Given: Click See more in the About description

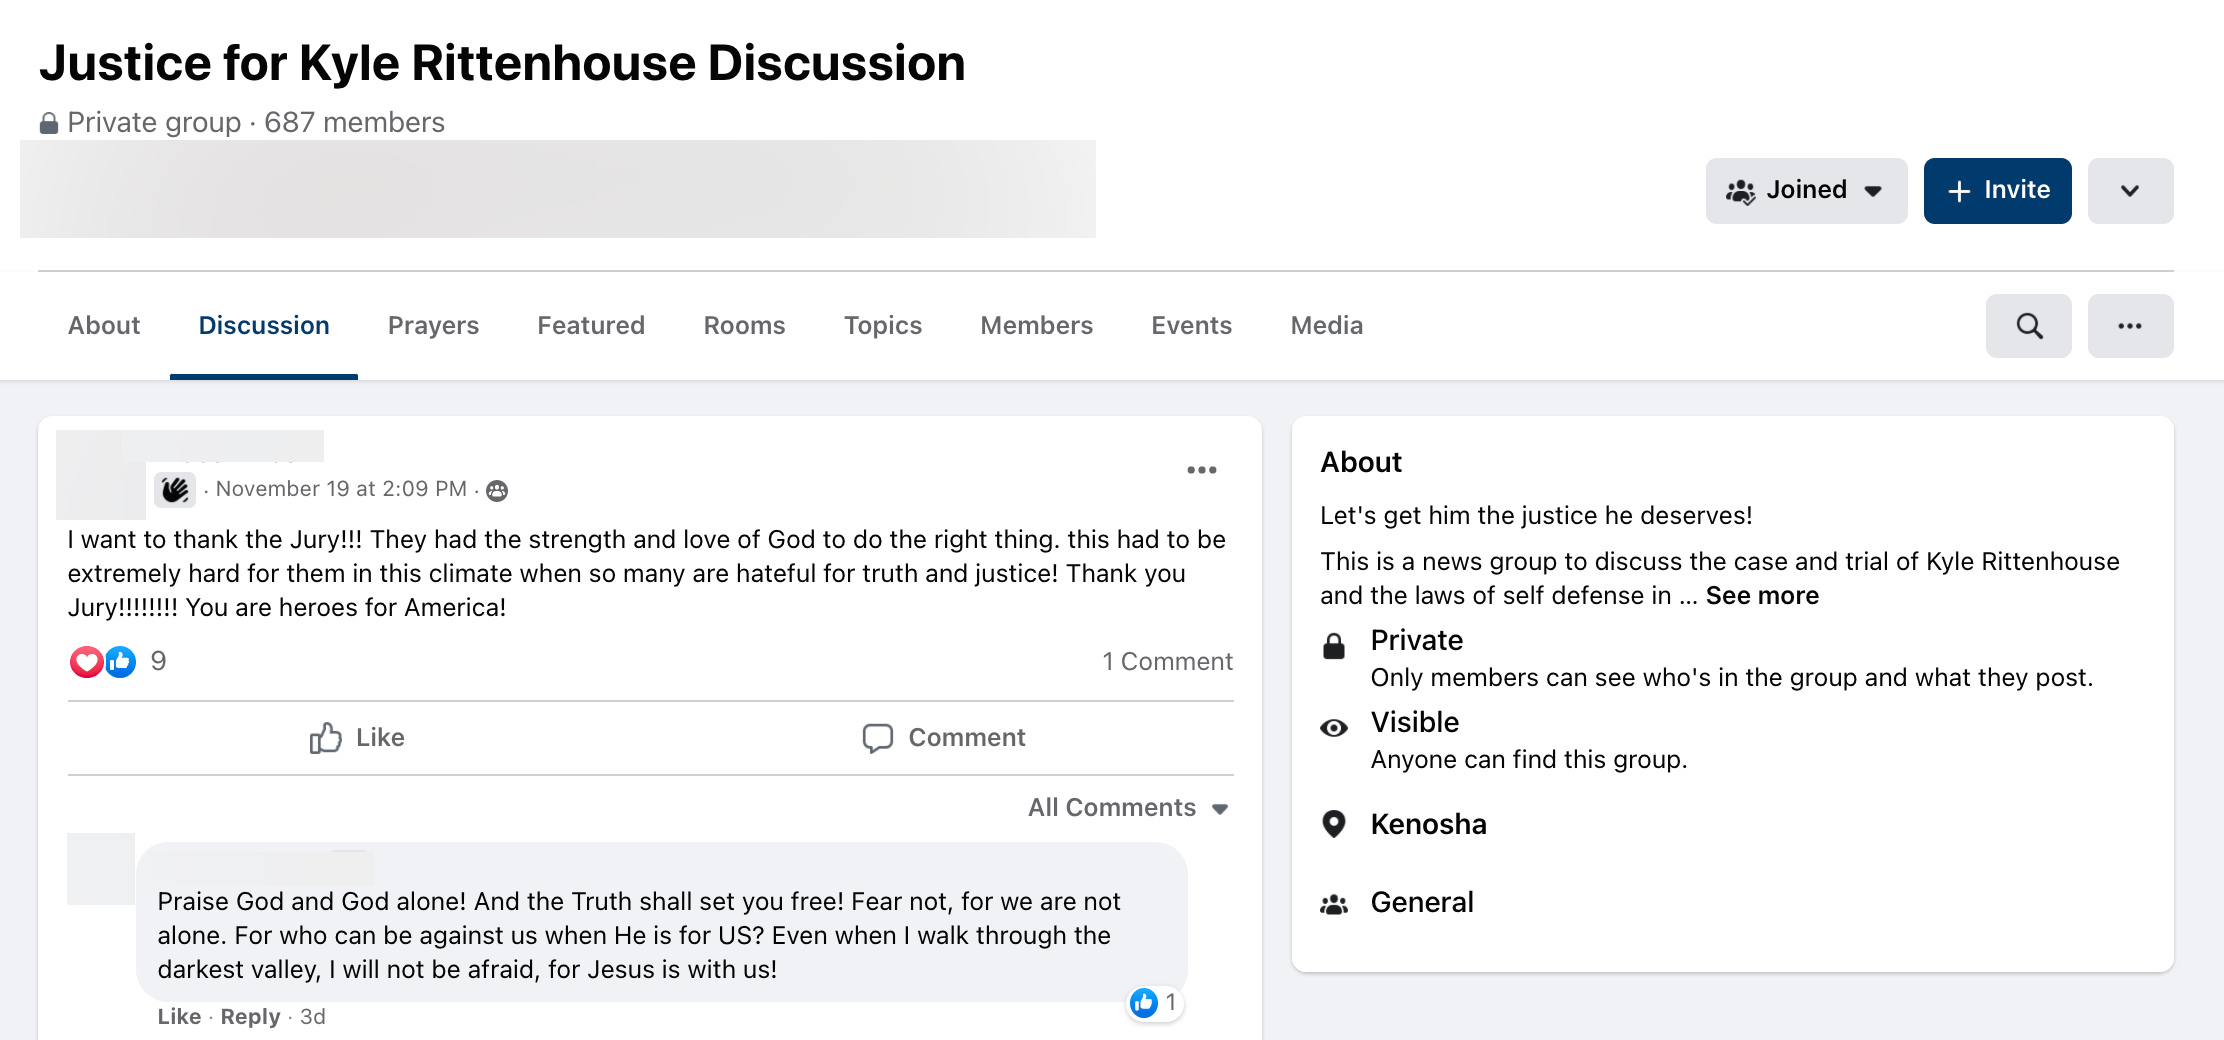Looking at the screenshot, I should click(x=1762, y=595).
